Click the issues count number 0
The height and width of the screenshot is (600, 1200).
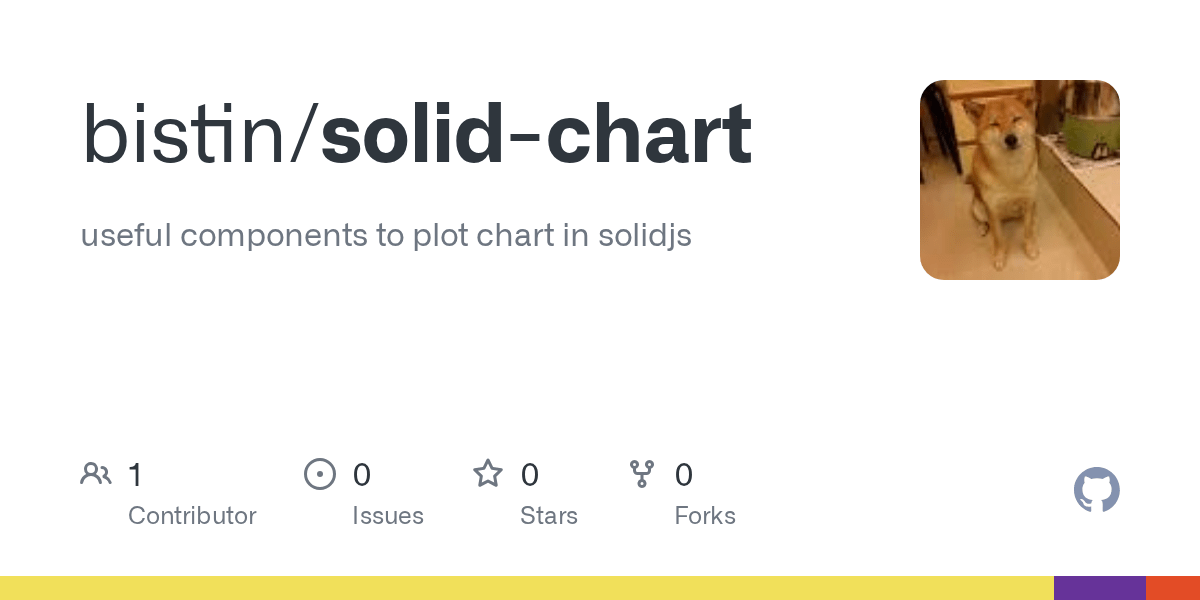[x=362, y=475]
